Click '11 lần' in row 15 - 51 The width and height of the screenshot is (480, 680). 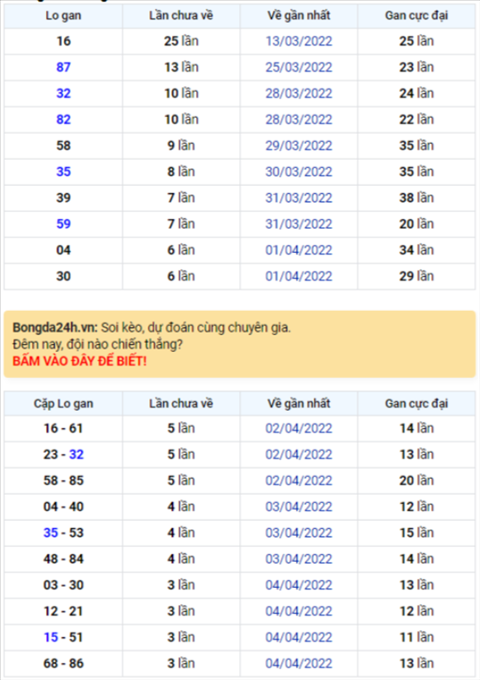416,637
